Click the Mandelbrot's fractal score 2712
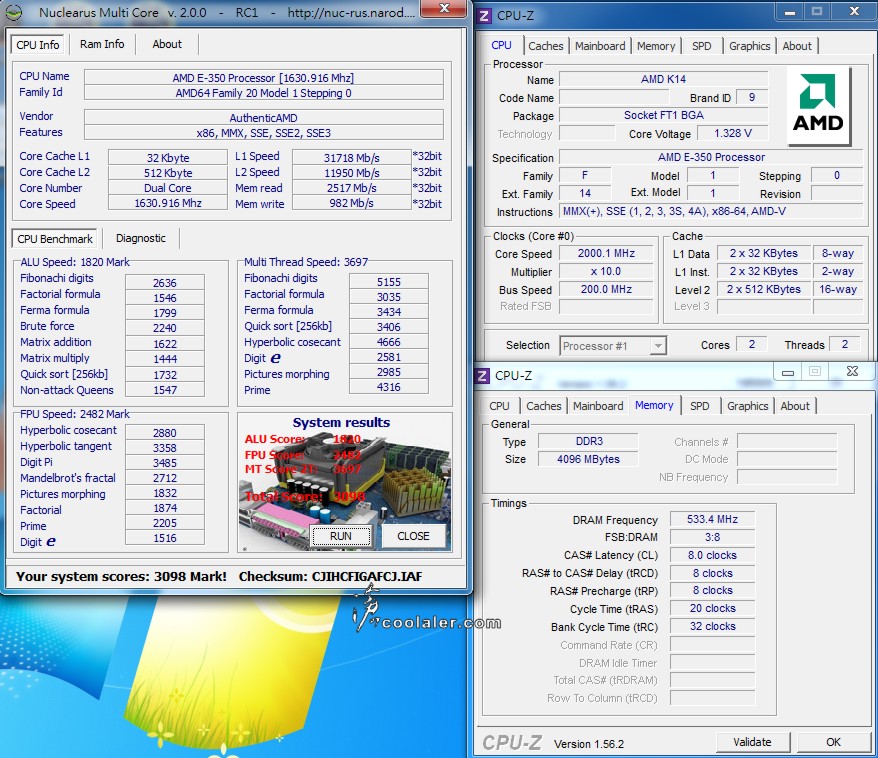This screenshot has width=878, height=758. click(x=165, y=478)
